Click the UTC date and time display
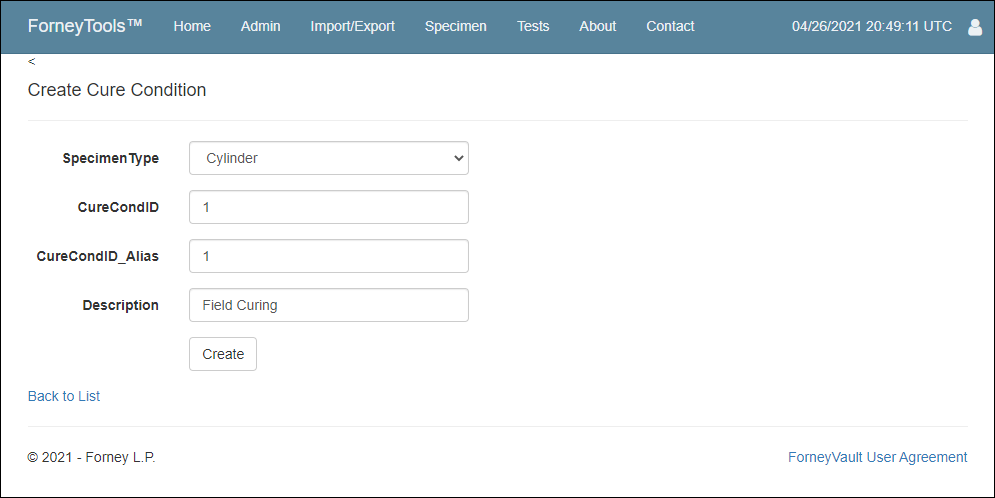 [872, 26]
